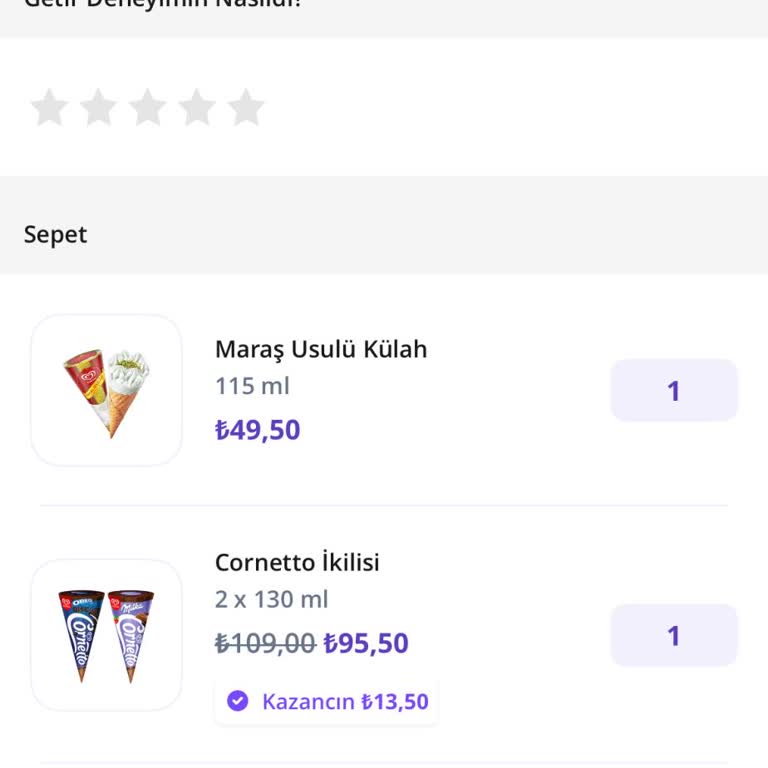Tap the Sepet section header
This screenshot has height=768, width=768.
[x=56, y=234]
